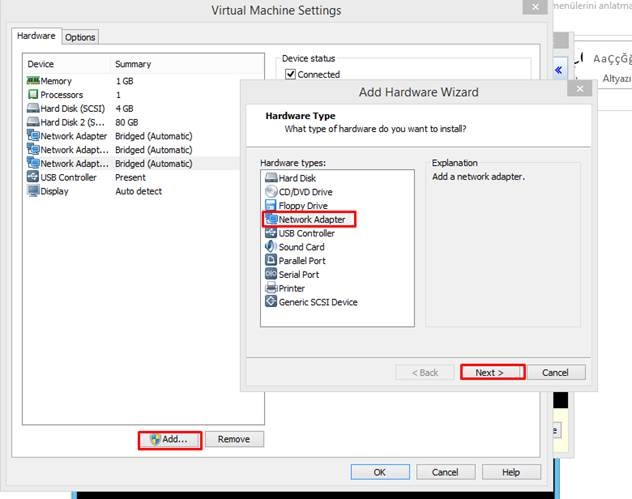632x499 pixels.
Task: Click Hard Disk 2 drive icon
Action: click(33, 122)
